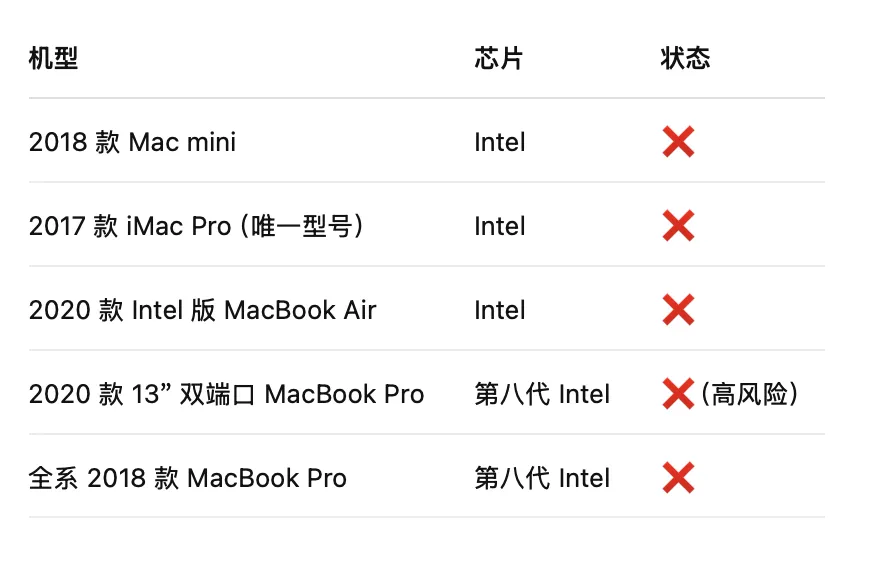Click the red X beside 高风险 label
This screenshot has height=566, width=878.
[678, 394]
